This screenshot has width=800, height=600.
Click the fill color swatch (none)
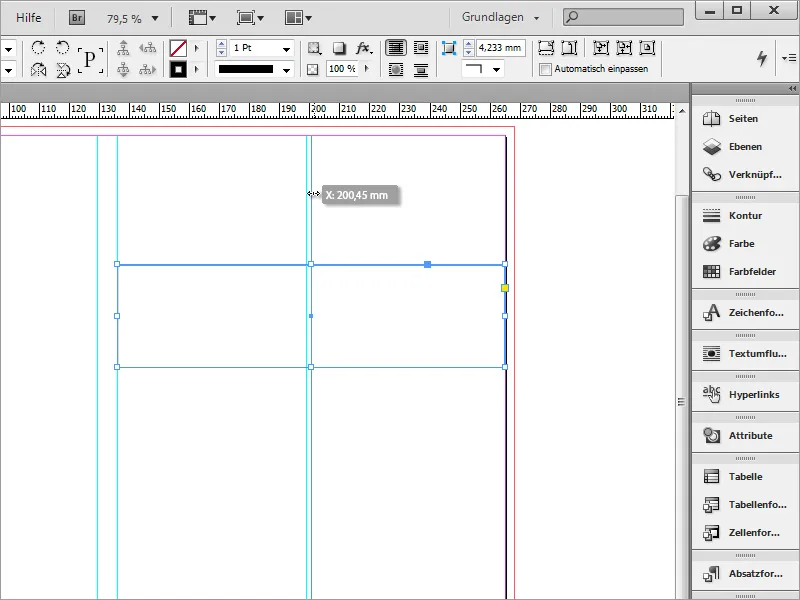(x=178, y=48)
